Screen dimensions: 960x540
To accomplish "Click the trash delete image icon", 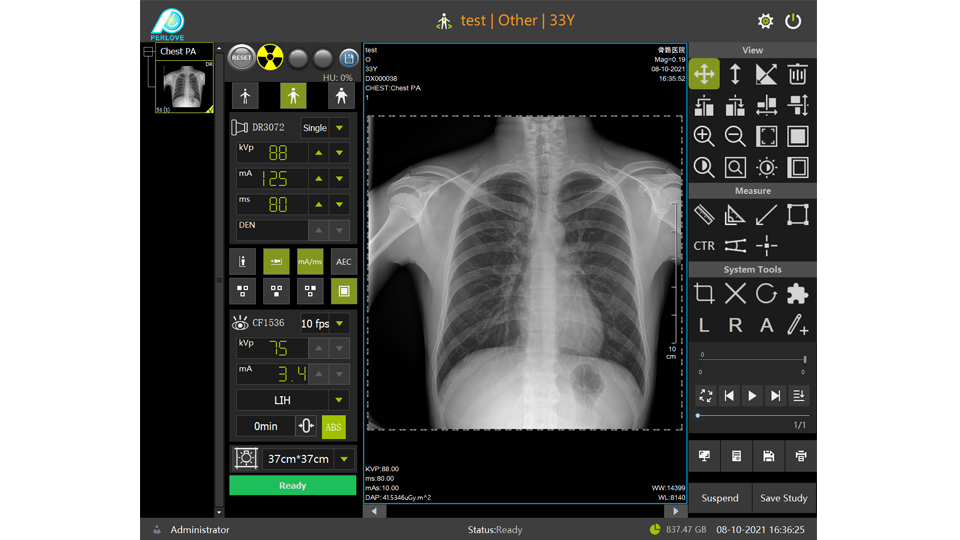I will pyautogui.click(x=797, y=74).
